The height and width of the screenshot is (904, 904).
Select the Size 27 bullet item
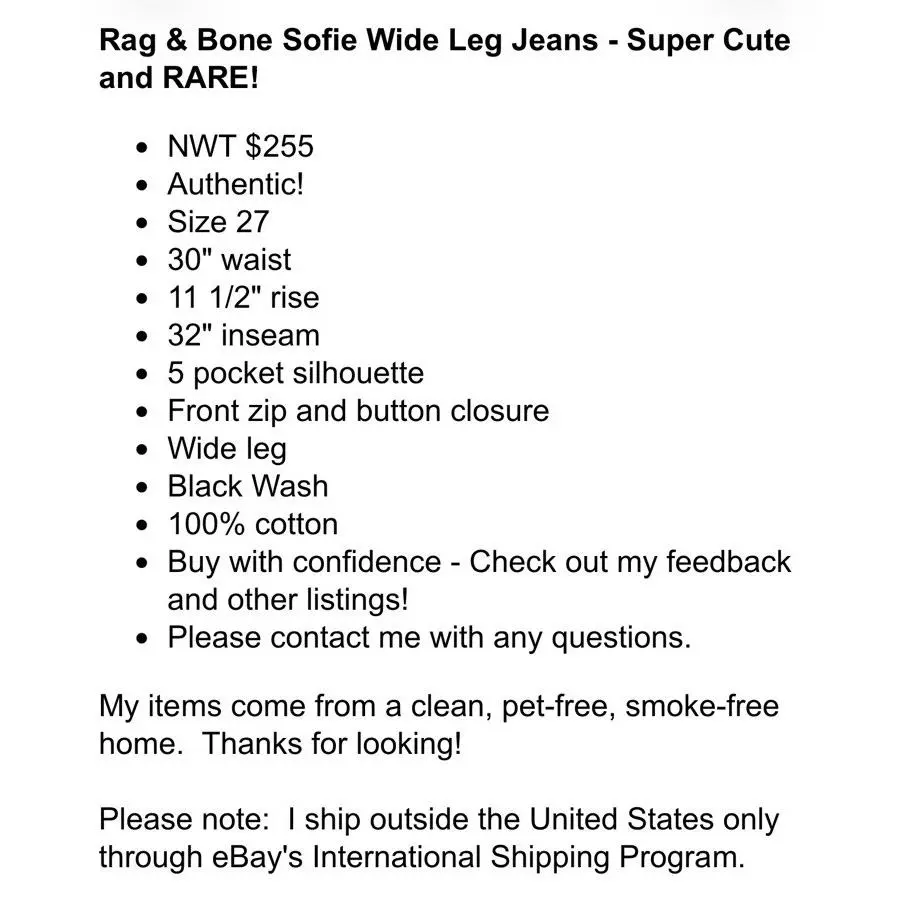click(219, 222)
